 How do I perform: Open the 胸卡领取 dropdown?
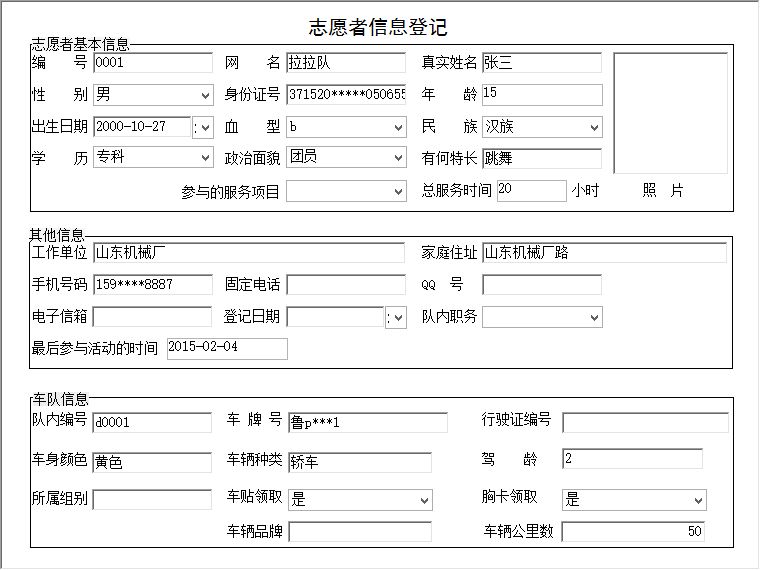[634, 500]
